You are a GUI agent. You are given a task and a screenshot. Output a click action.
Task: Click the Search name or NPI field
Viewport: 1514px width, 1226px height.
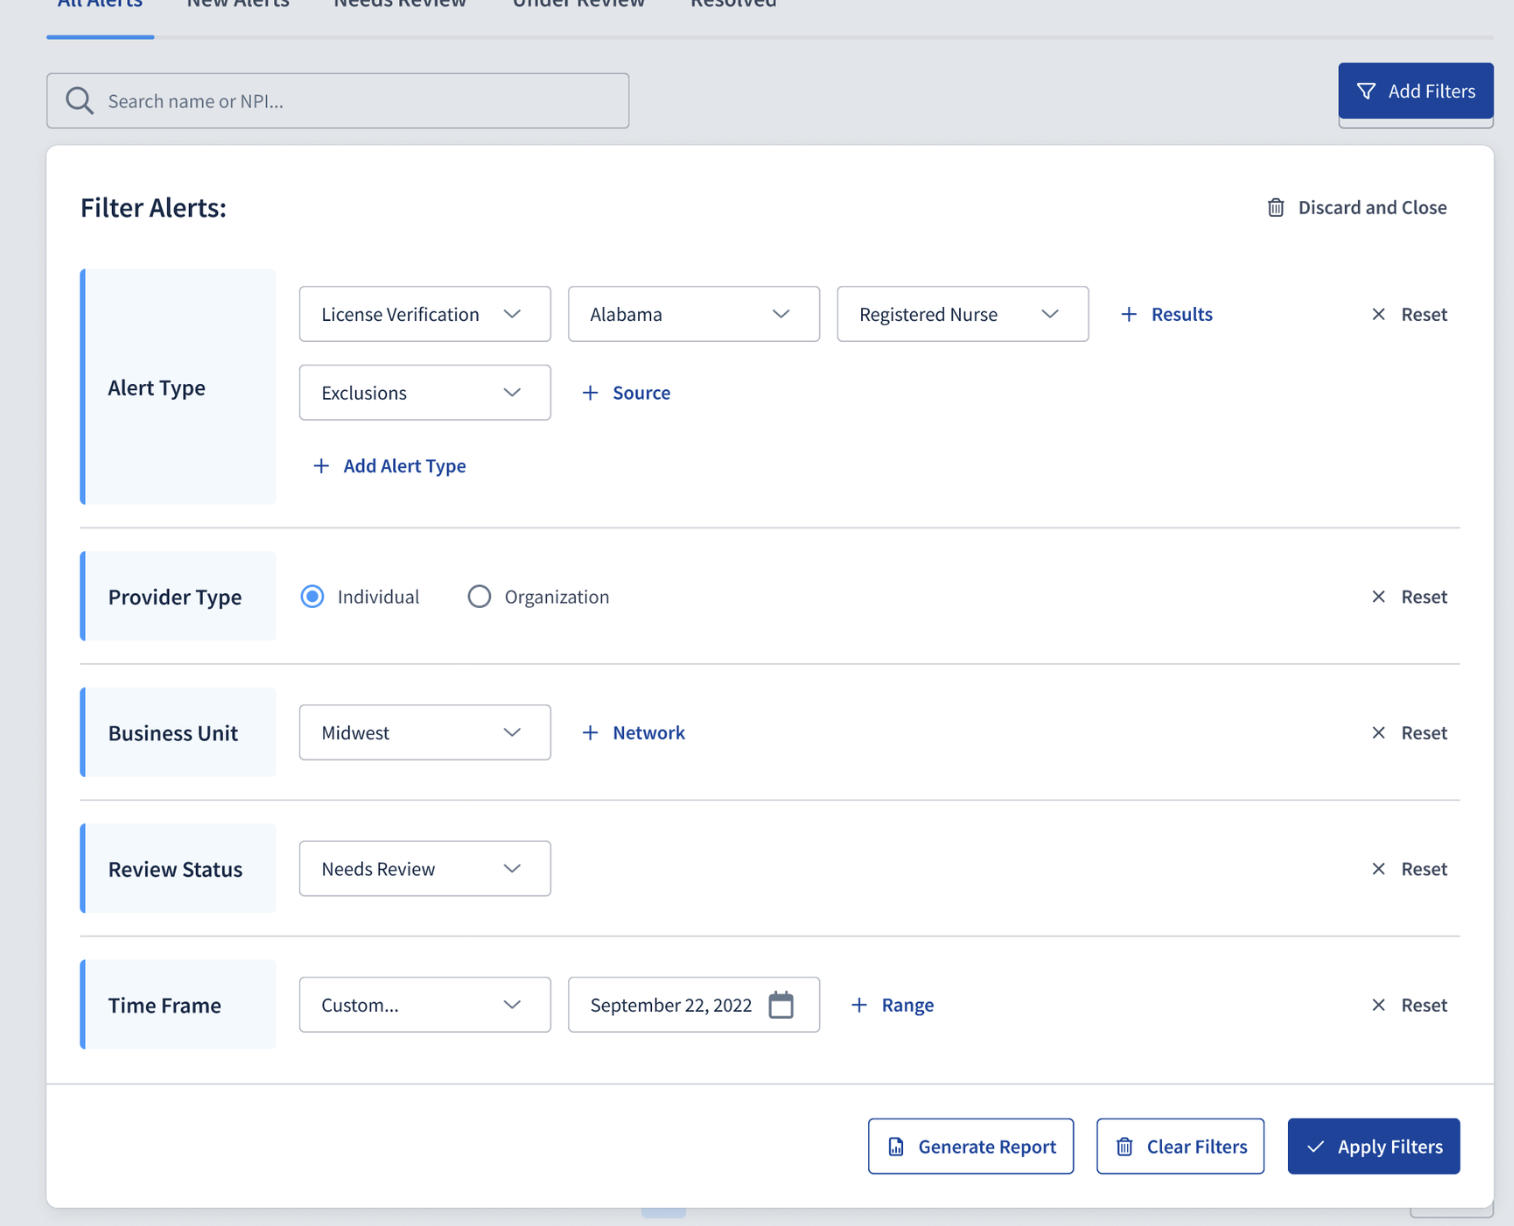pos(338,101)
